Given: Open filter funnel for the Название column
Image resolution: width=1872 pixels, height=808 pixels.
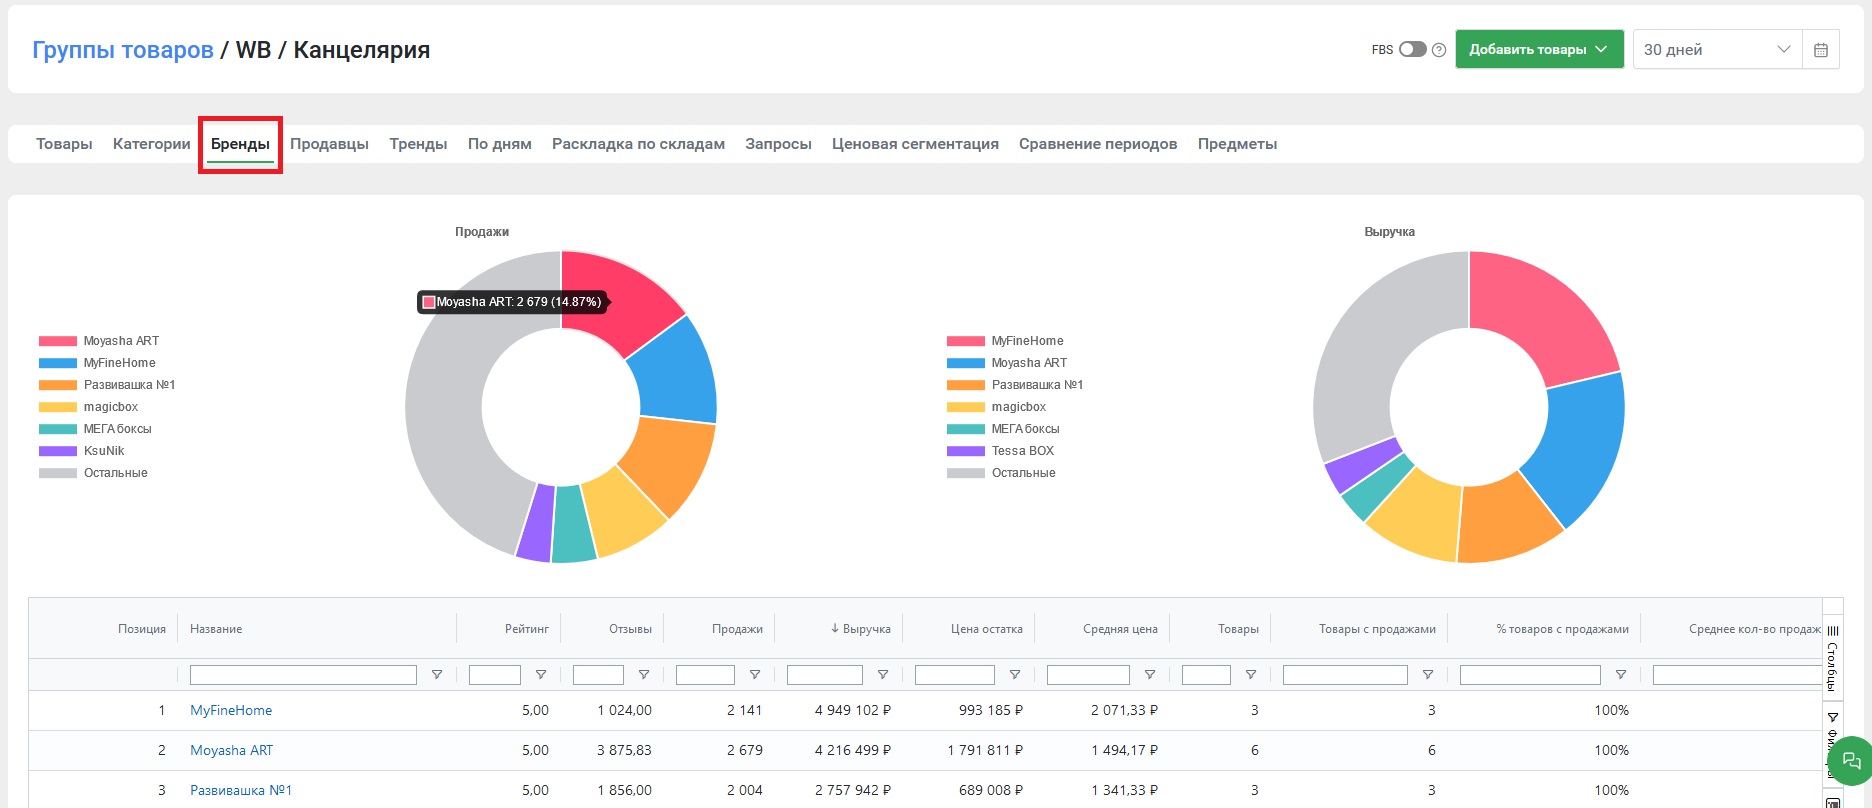Looking at the screenshot, I should [x=437, y=675].
